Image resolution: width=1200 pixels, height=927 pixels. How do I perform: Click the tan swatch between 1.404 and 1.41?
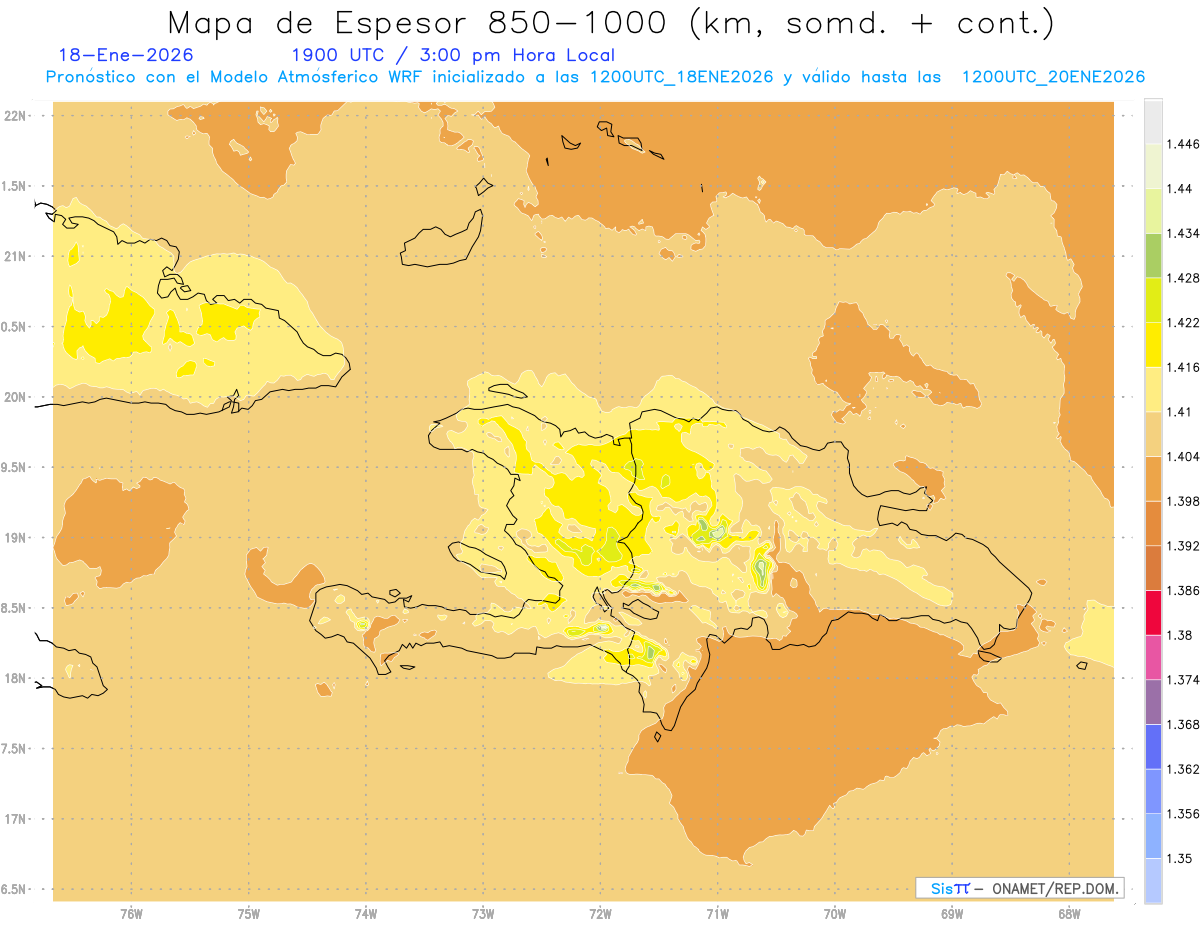1153,434
